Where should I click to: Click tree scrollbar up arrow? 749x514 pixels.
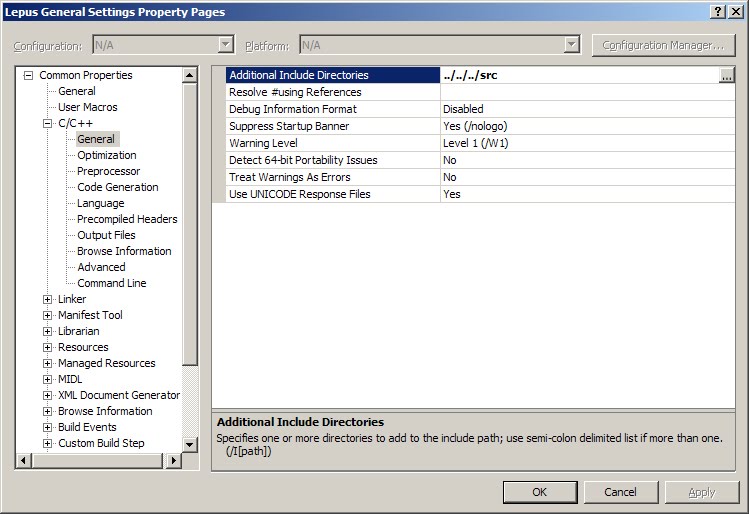(190, 75)
